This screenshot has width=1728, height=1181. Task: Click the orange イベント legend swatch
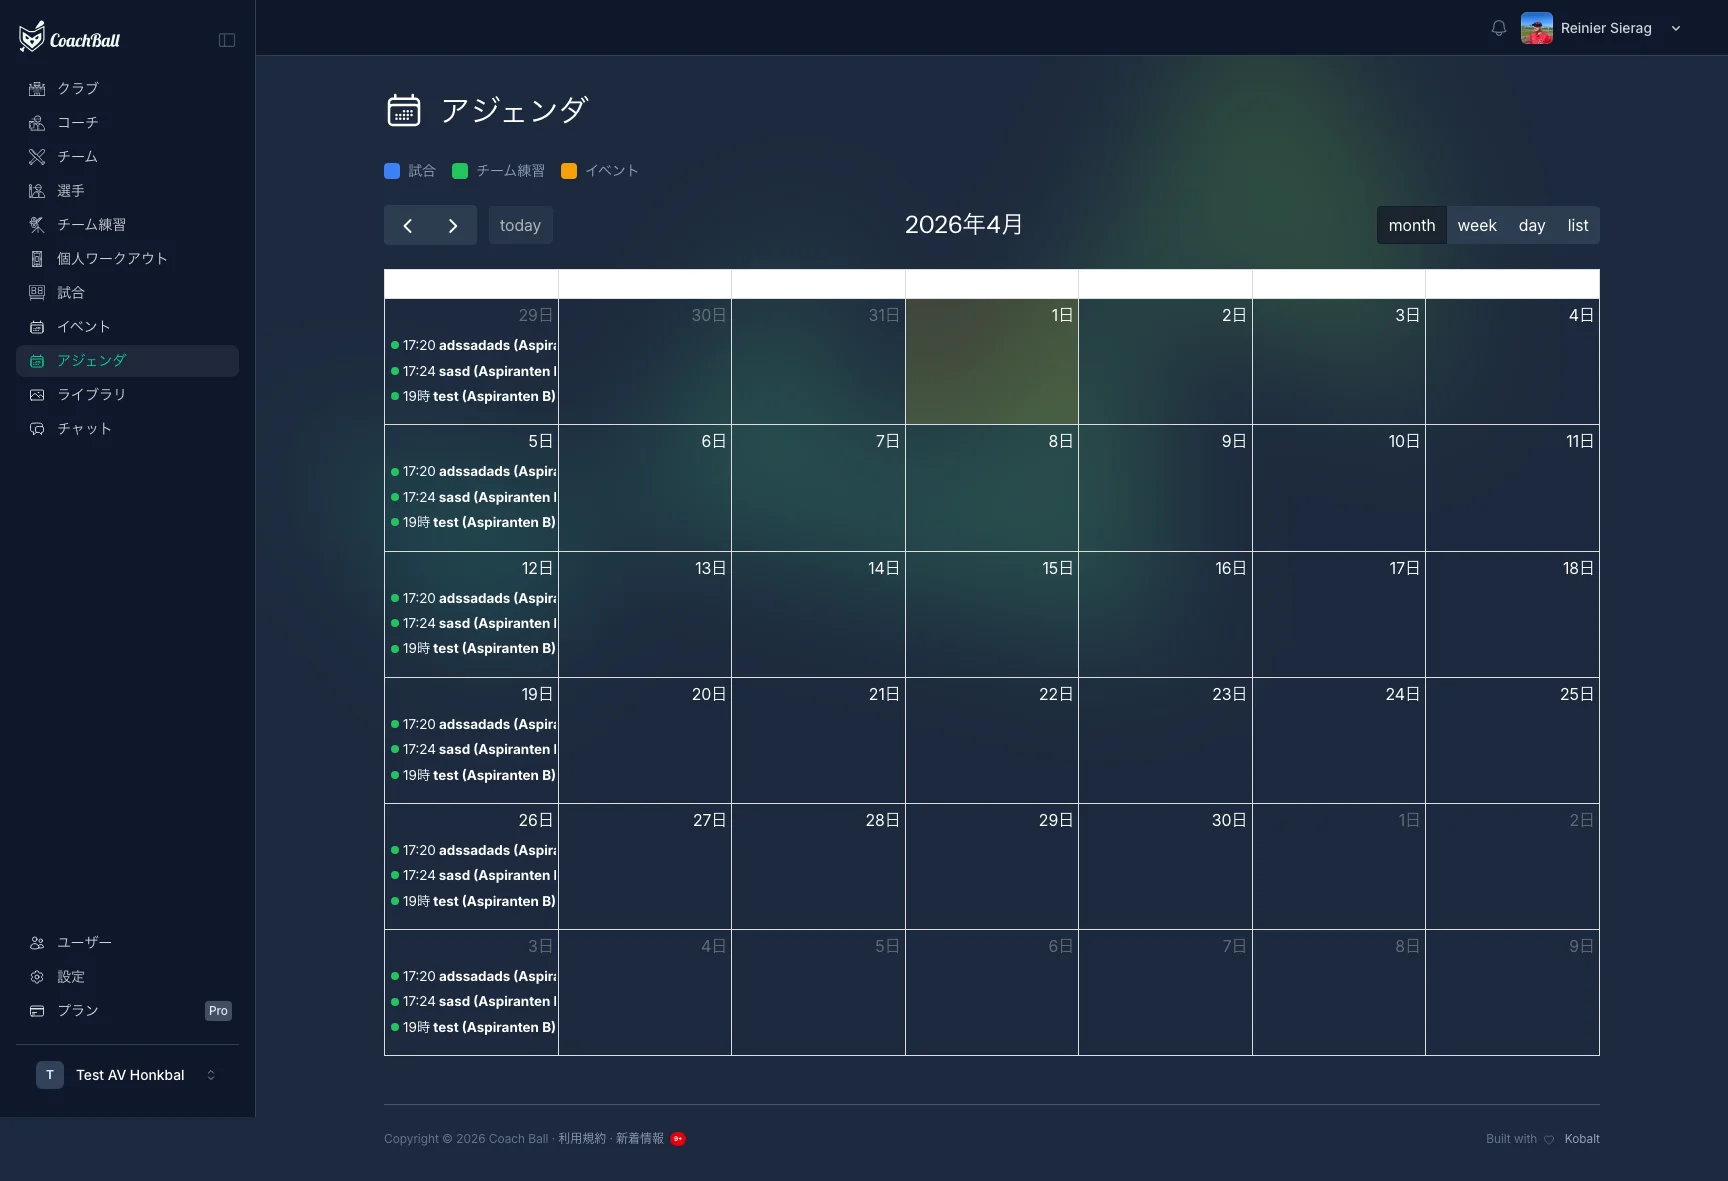[569, 171]
